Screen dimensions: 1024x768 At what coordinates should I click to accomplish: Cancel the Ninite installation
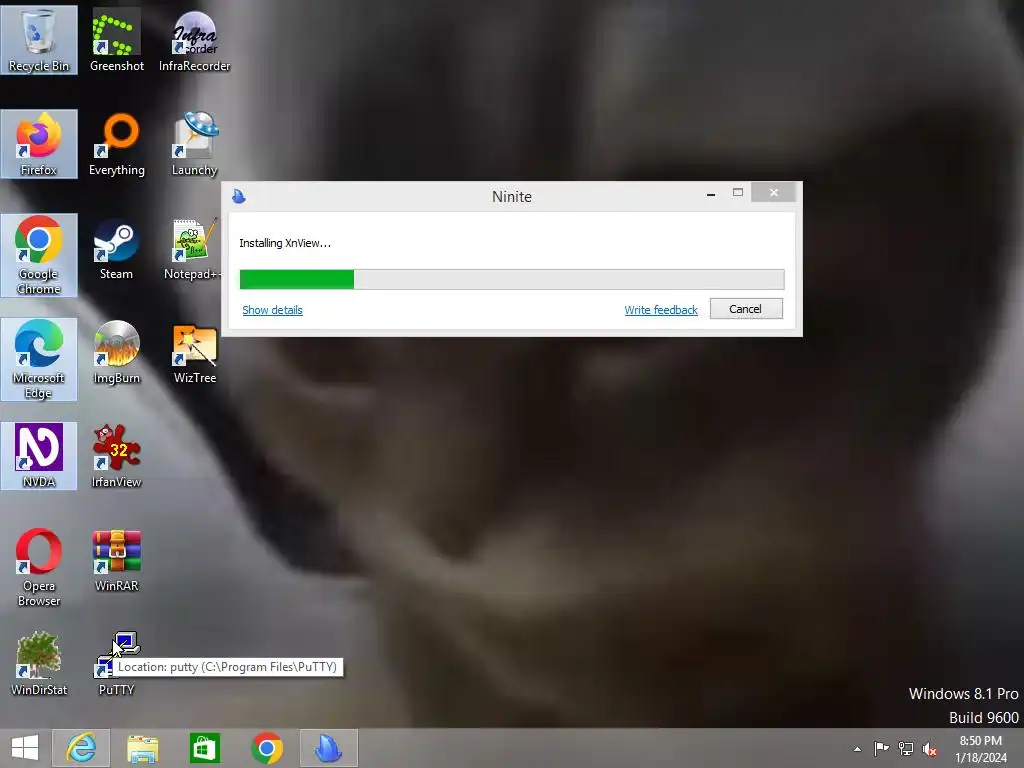746,309
